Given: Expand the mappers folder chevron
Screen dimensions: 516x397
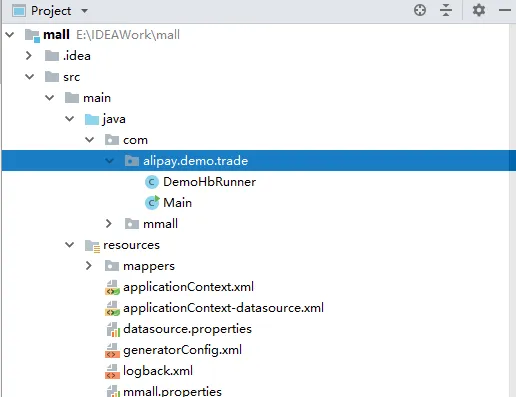Looking at the screenshot, I should (89, 266).
